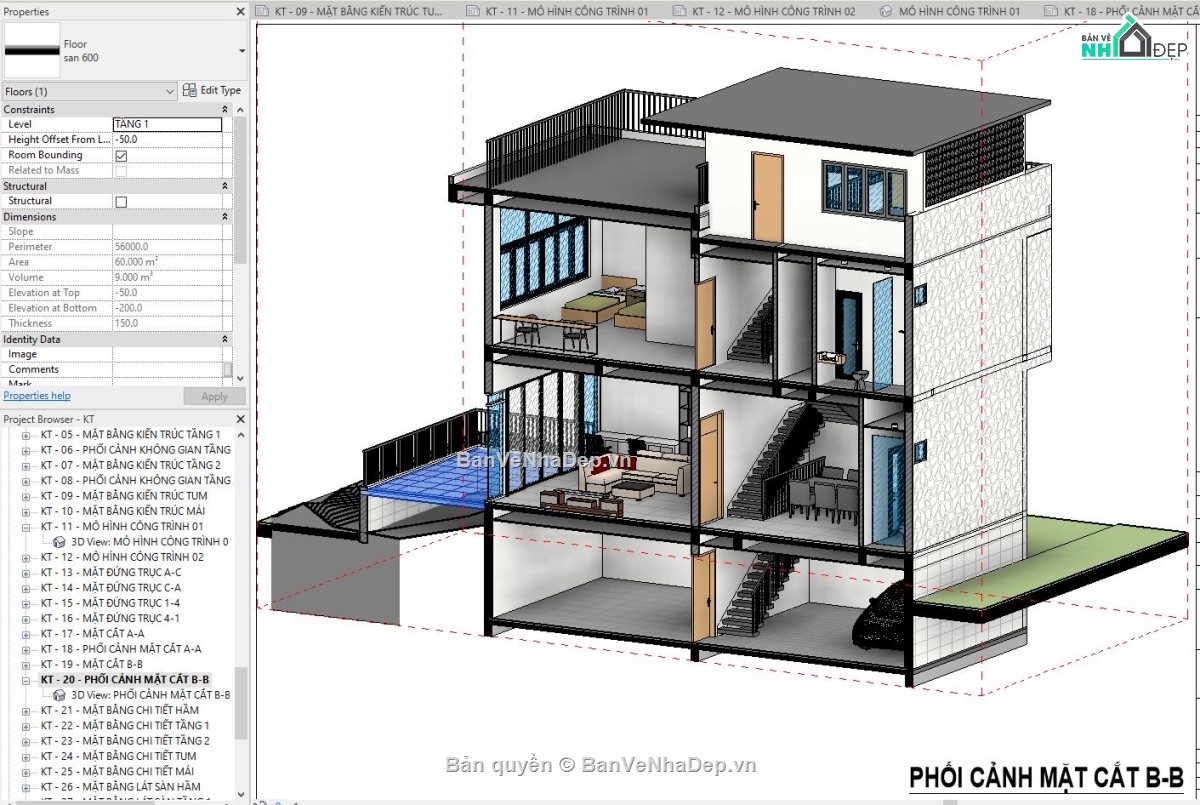
Task: Select KT - 25 MẶT BẰNG CHI TIẾT MÁI
Action: [x=118, y=771]
